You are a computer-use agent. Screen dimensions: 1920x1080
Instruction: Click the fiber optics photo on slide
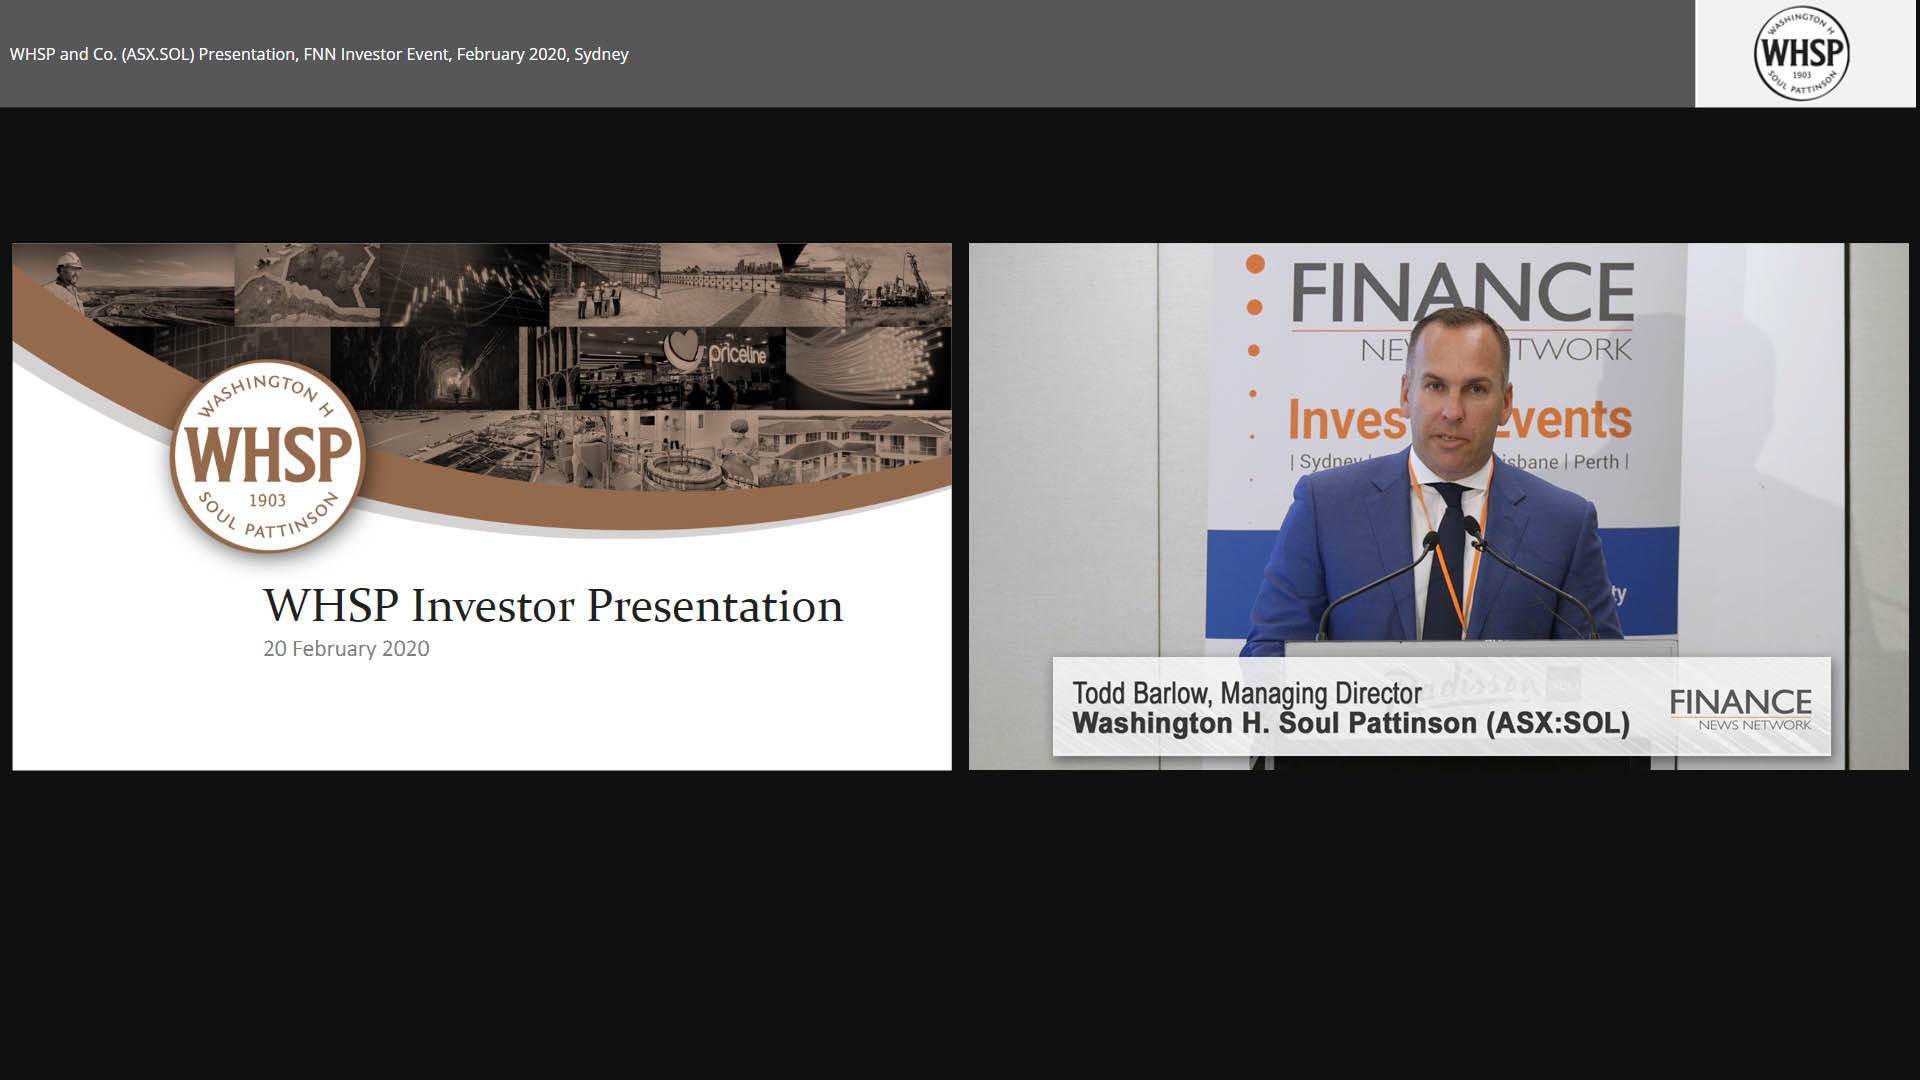868,368
